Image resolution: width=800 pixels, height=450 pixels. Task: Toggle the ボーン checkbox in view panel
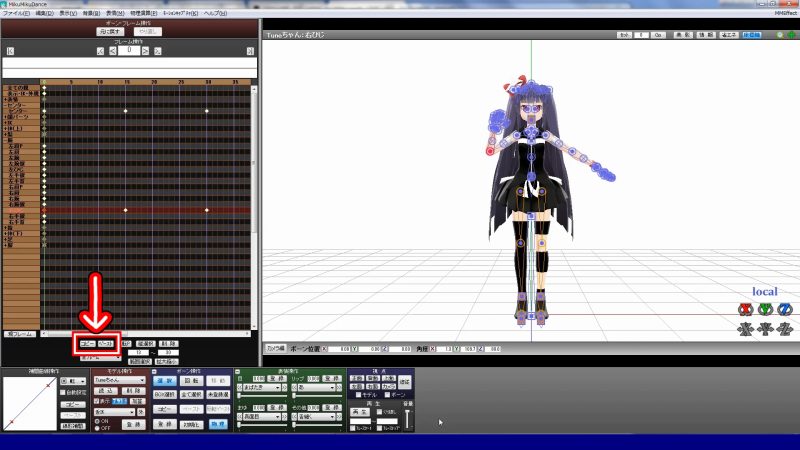coord(387,395)
